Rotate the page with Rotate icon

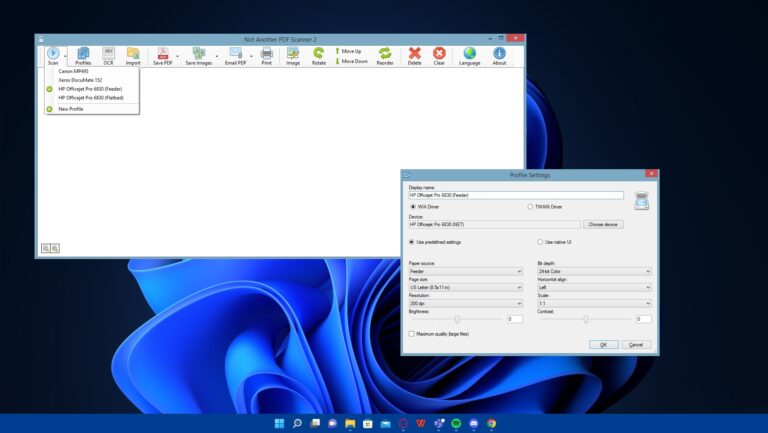pos(318,55)
